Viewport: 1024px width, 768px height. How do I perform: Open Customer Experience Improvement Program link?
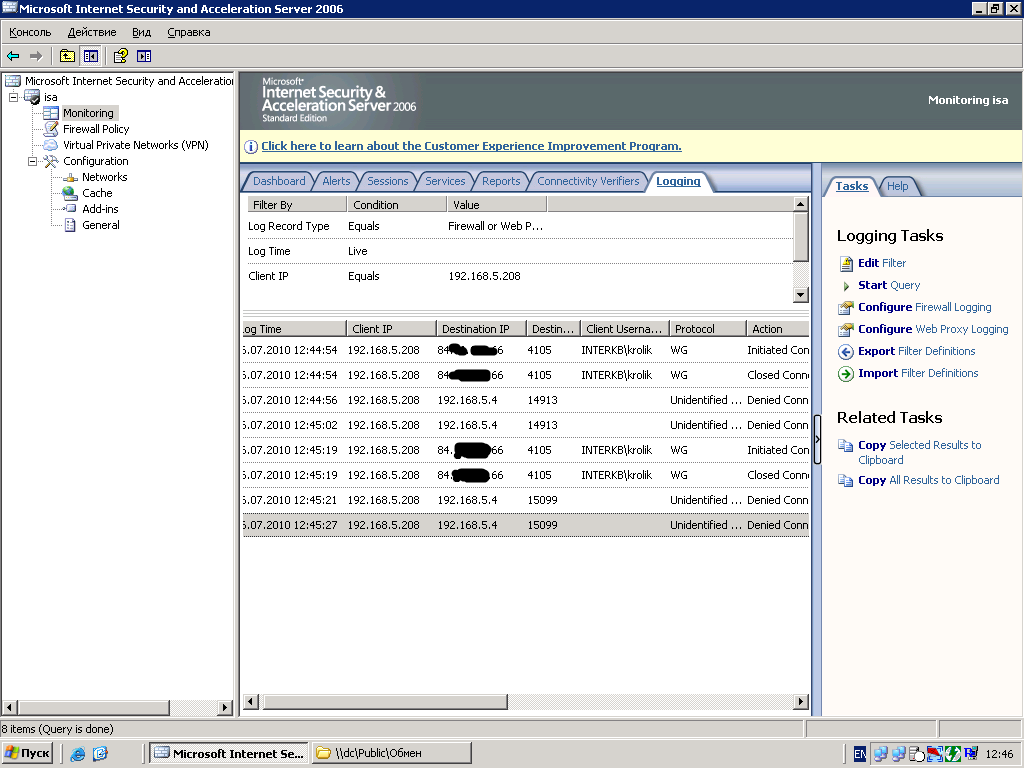(472, 146)
